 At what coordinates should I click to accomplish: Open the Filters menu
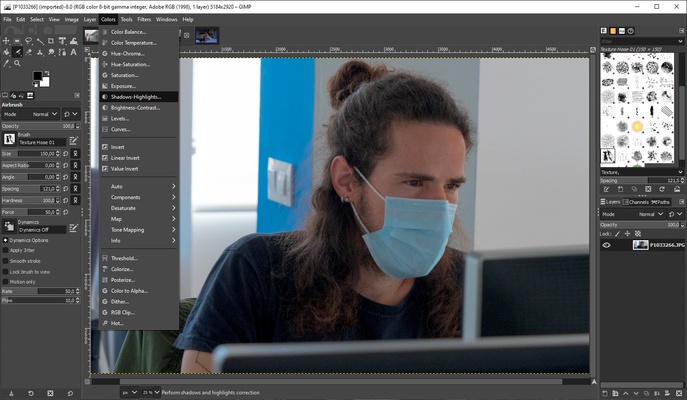point(144,19)
